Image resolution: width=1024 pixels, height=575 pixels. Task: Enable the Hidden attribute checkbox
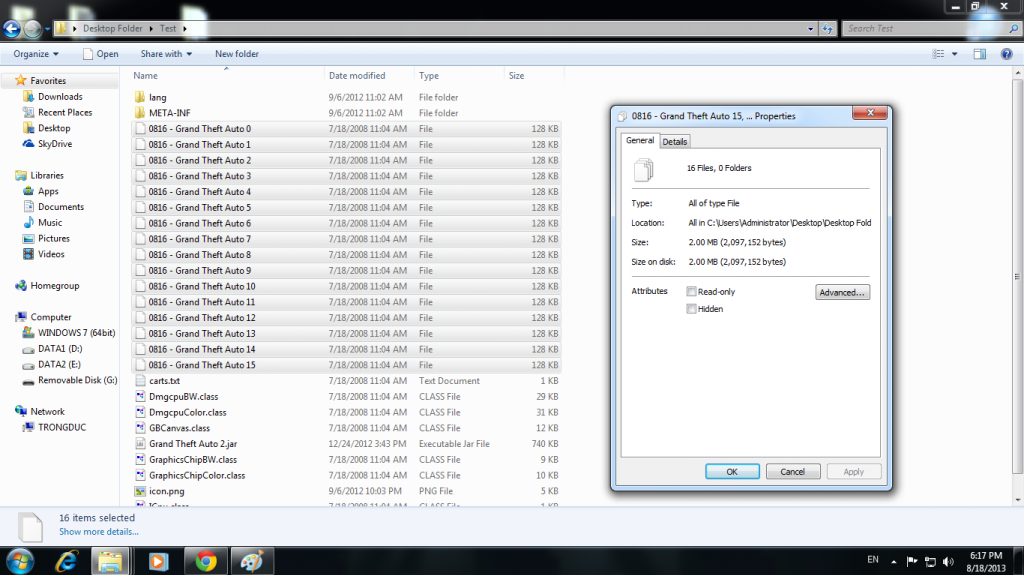[x=691, y=309]
